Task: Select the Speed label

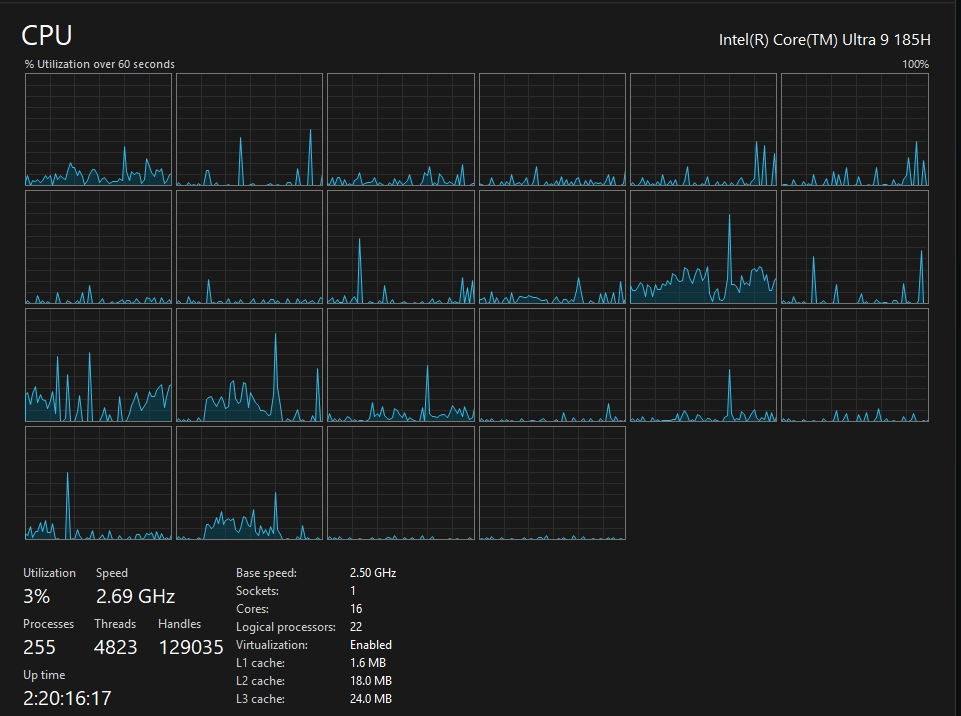Action: [x=112, y=573]
